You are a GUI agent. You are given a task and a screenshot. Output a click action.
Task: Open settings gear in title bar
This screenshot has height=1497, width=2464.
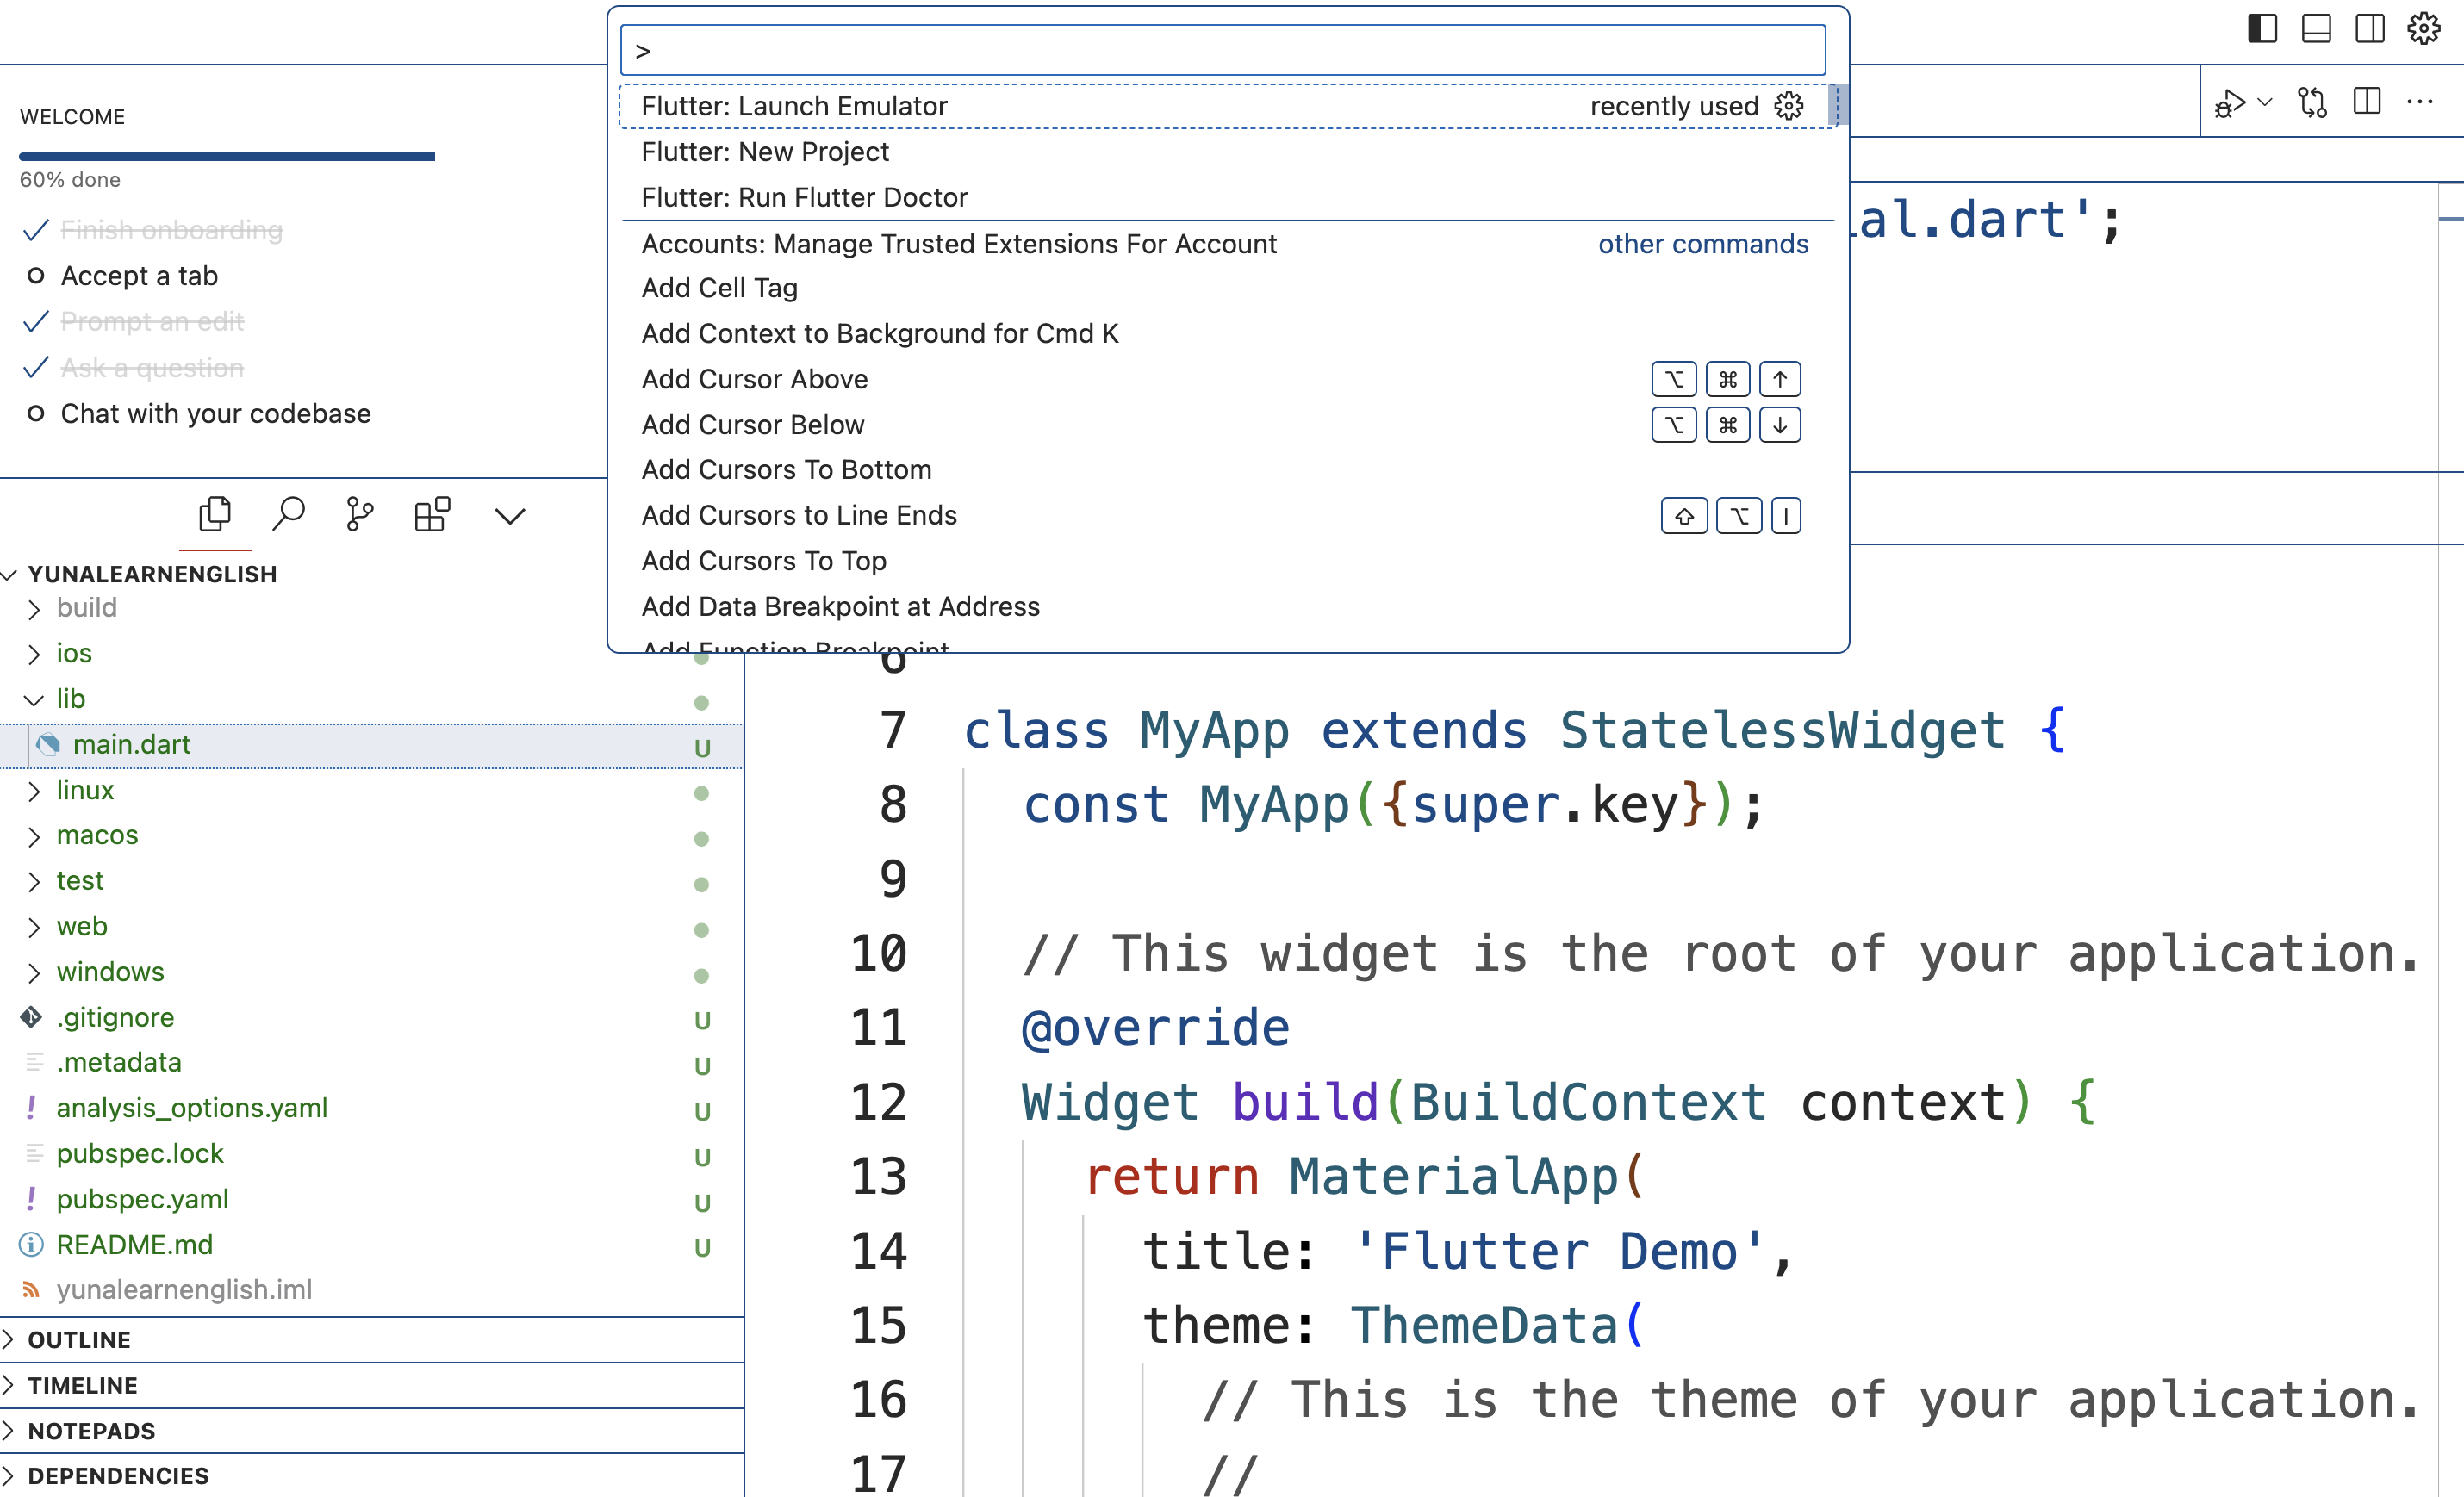pyautogui.click(x=2423, y=28)
